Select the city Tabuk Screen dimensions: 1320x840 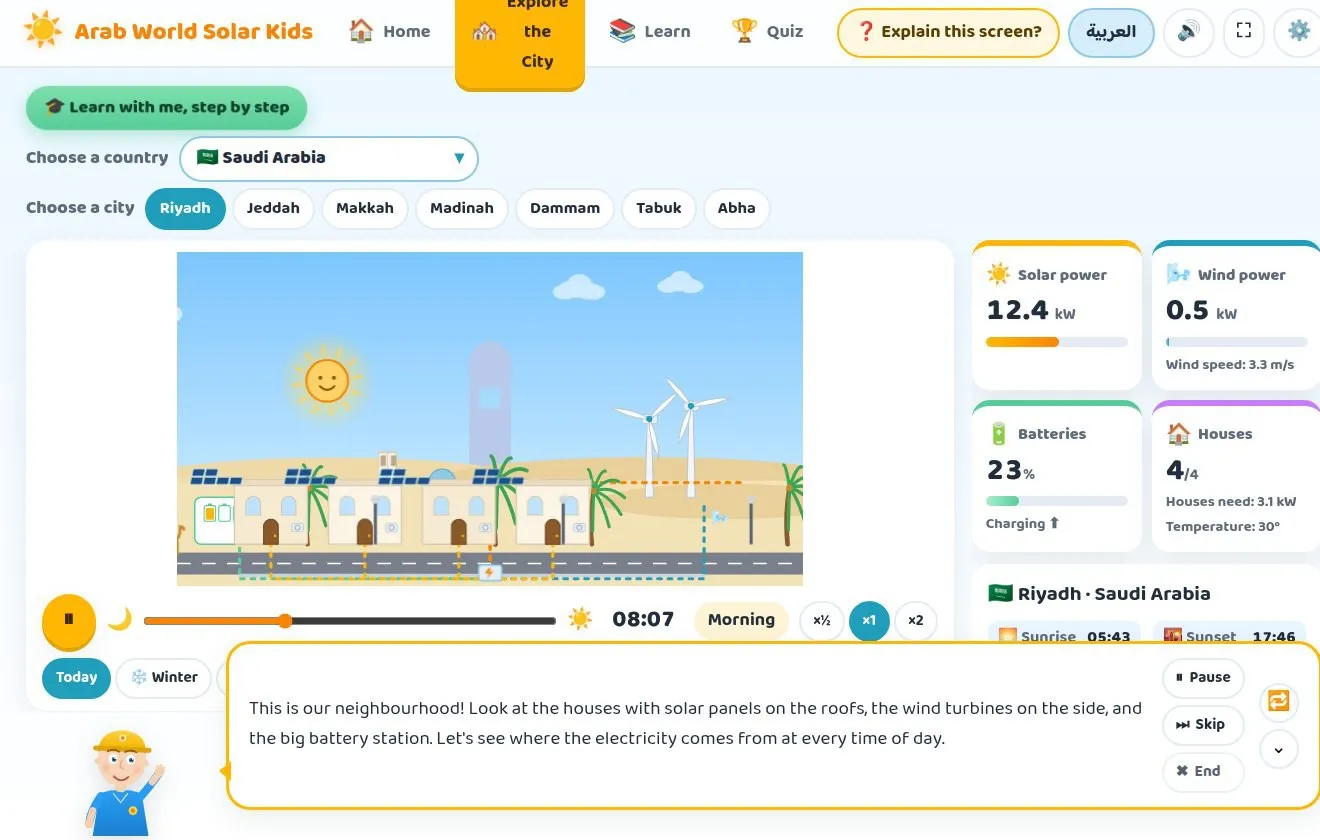[659, 209]
